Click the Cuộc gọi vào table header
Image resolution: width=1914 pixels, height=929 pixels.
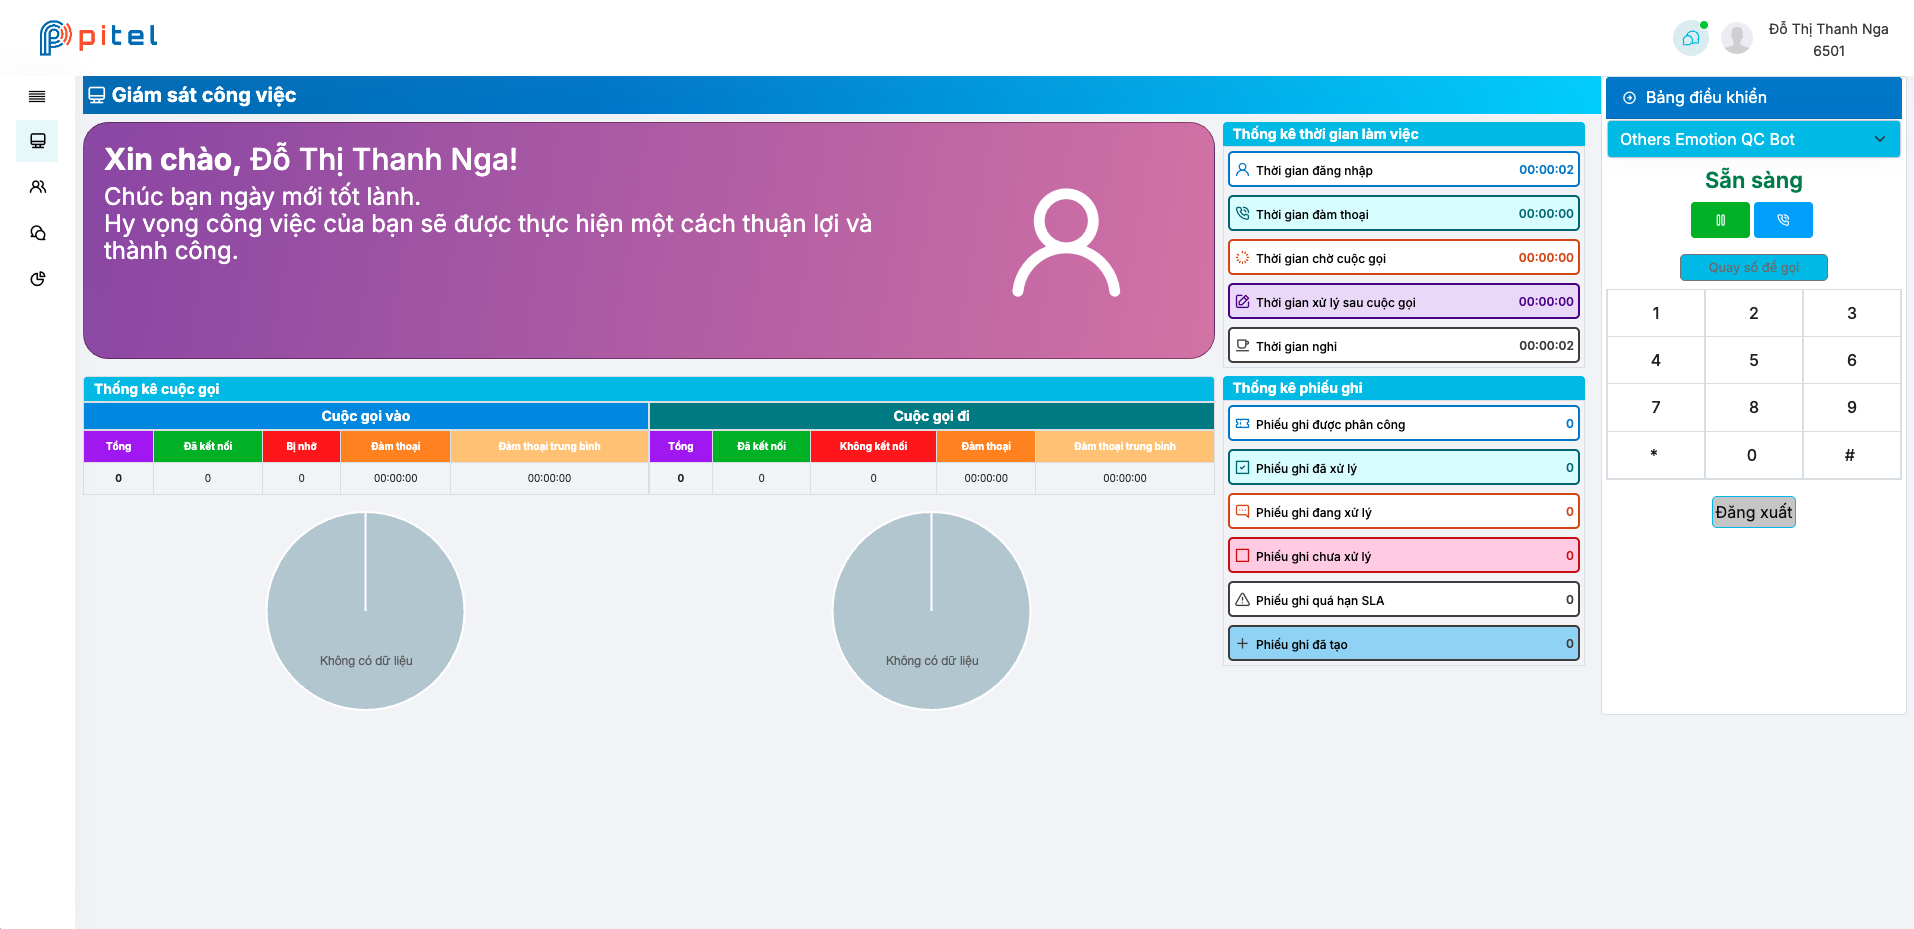click(366, 416)
